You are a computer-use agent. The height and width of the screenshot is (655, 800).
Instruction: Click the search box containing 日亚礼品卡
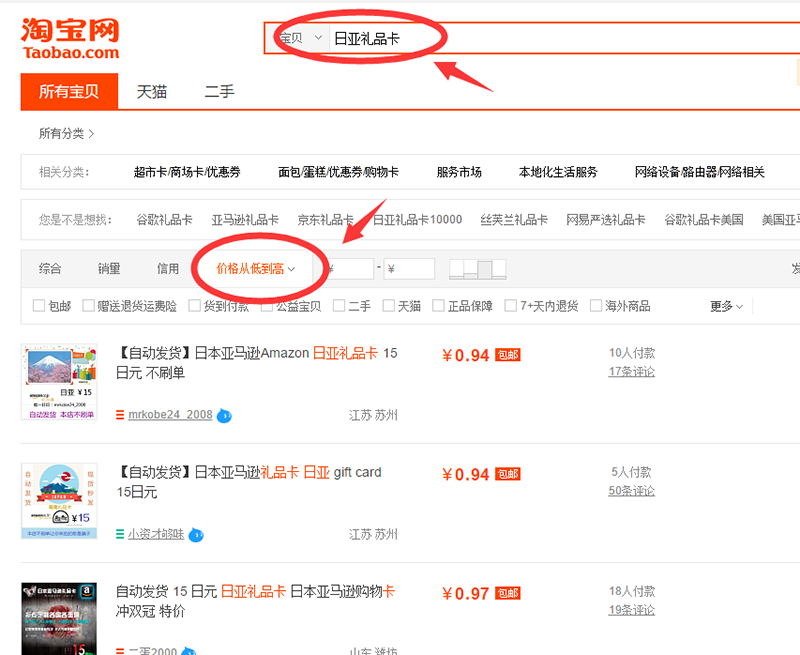[x=564, y=38]
